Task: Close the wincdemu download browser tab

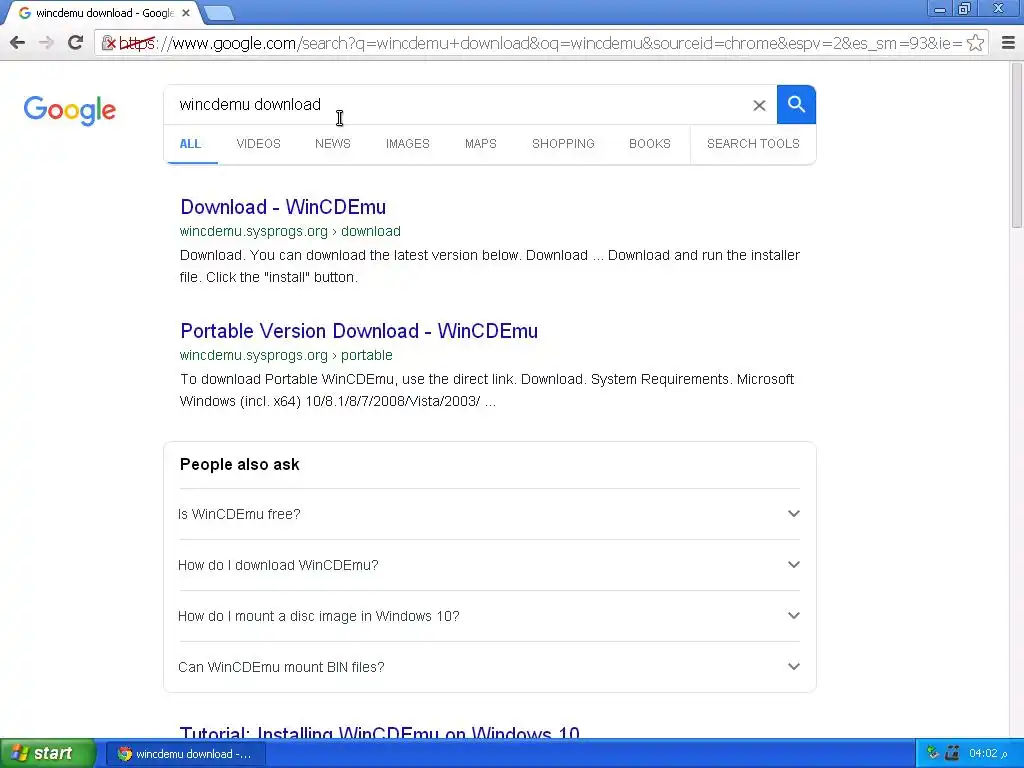Action: point(185,13)
